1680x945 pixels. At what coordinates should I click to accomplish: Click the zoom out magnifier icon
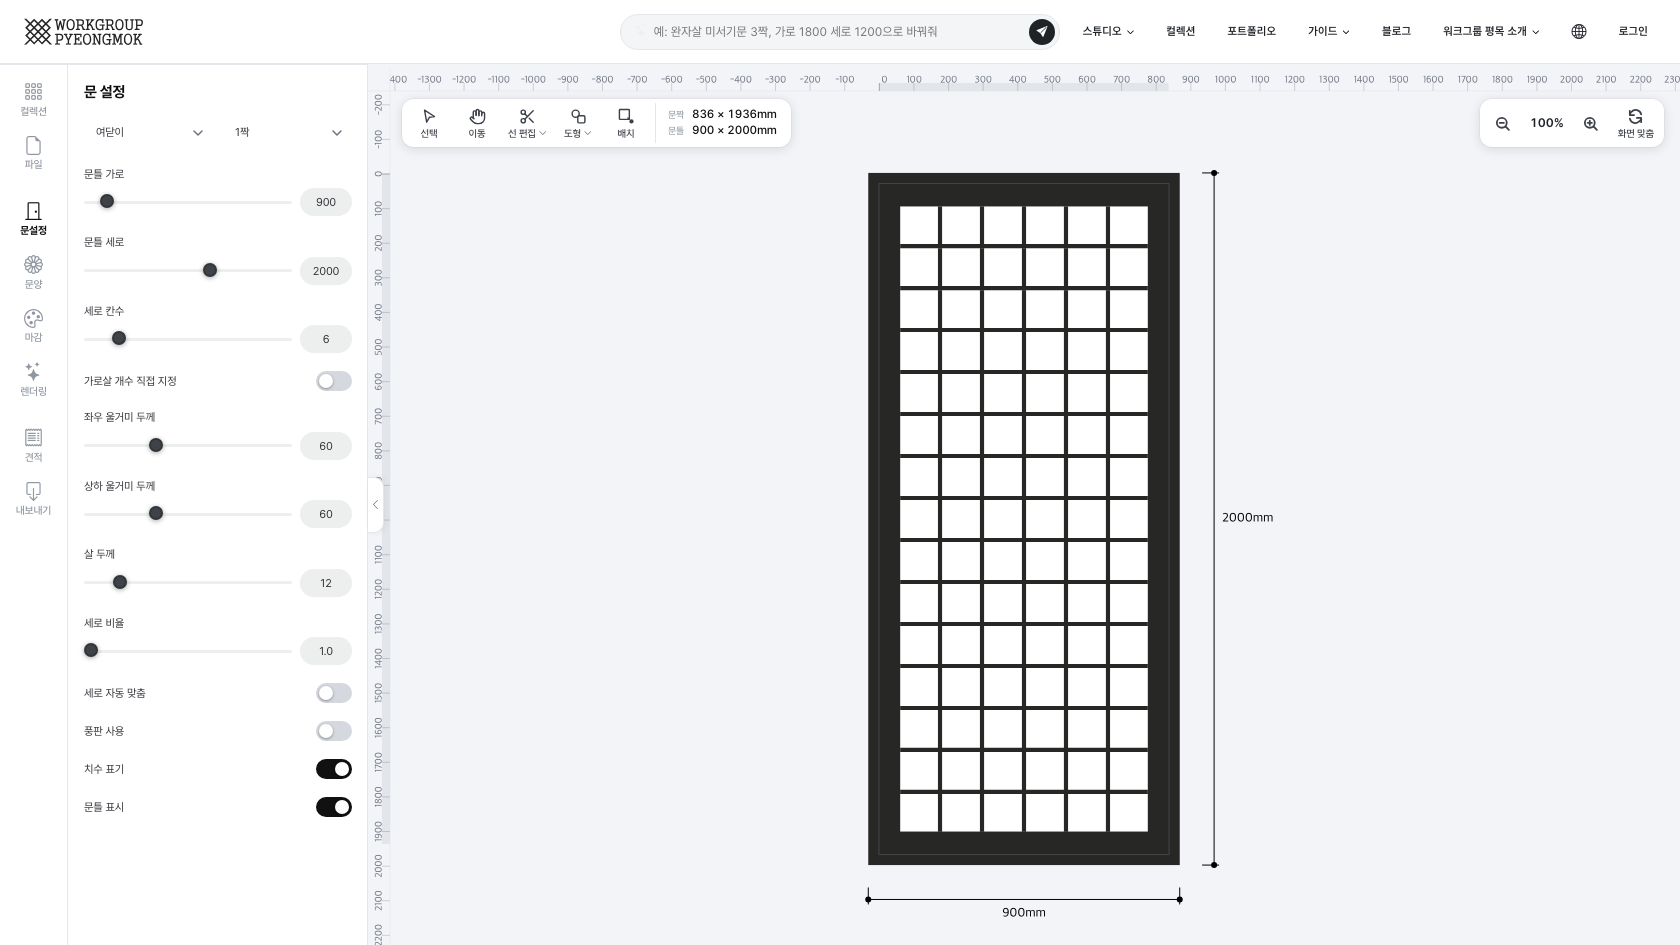tap(1502, 123)
